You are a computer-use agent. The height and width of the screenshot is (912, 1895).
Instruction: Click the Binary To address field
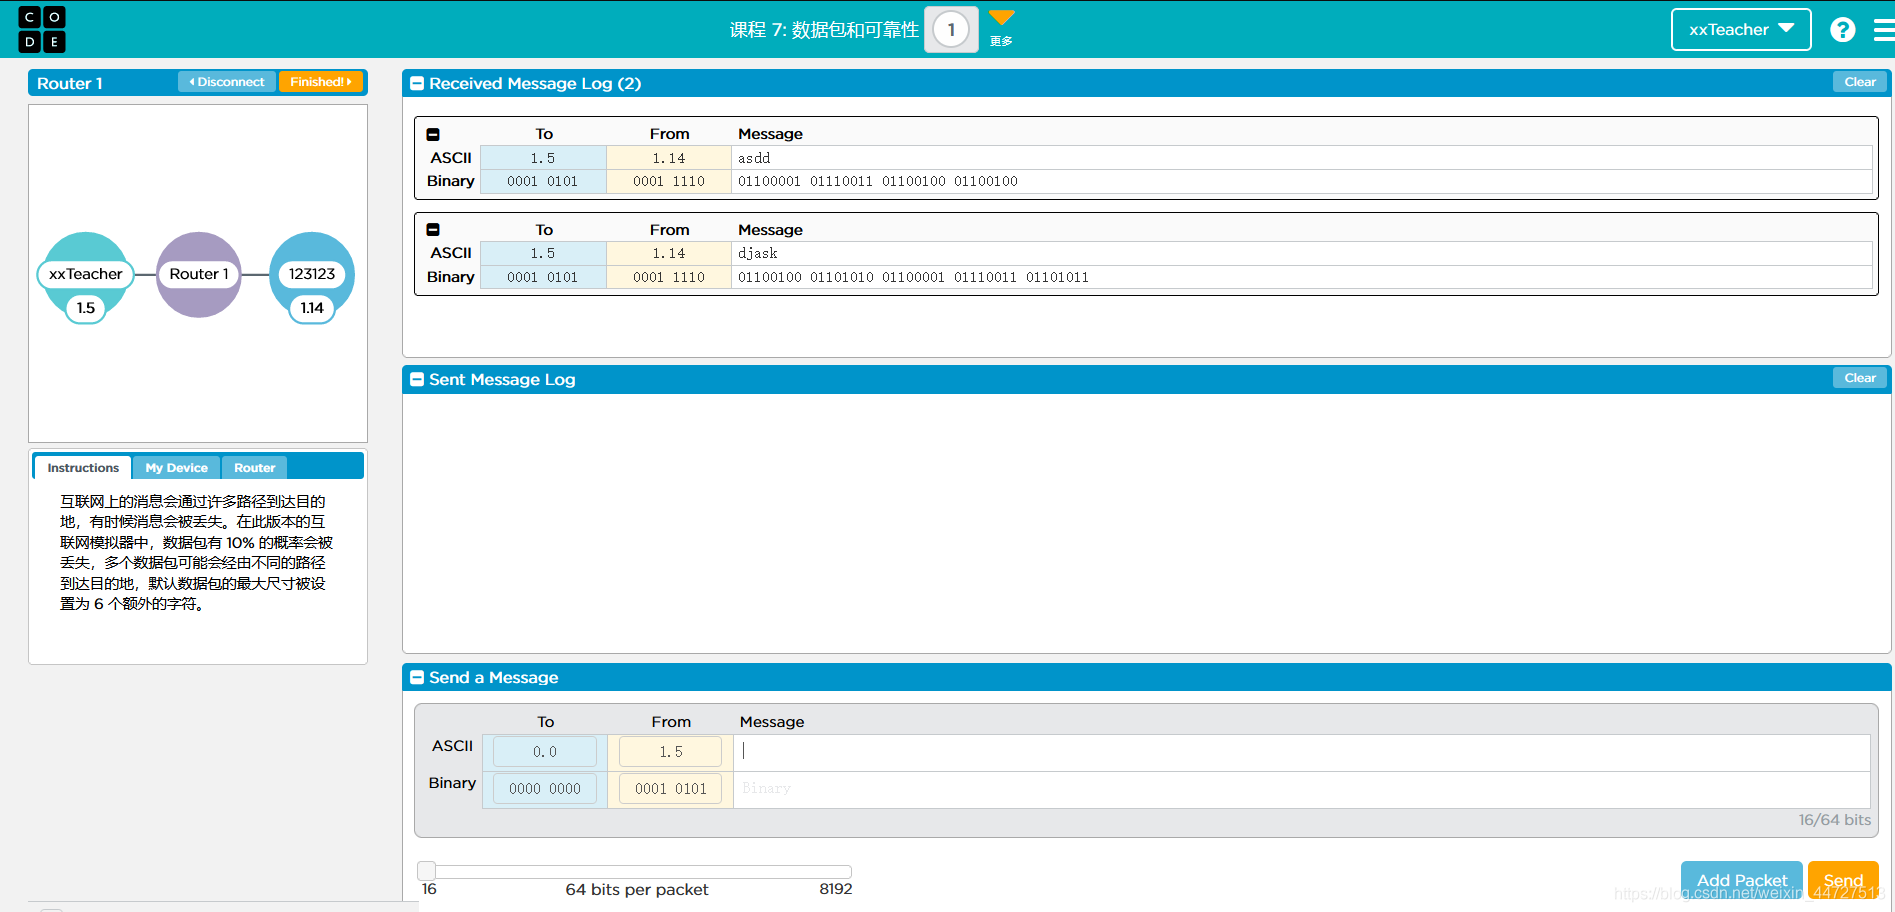(545, 789)
